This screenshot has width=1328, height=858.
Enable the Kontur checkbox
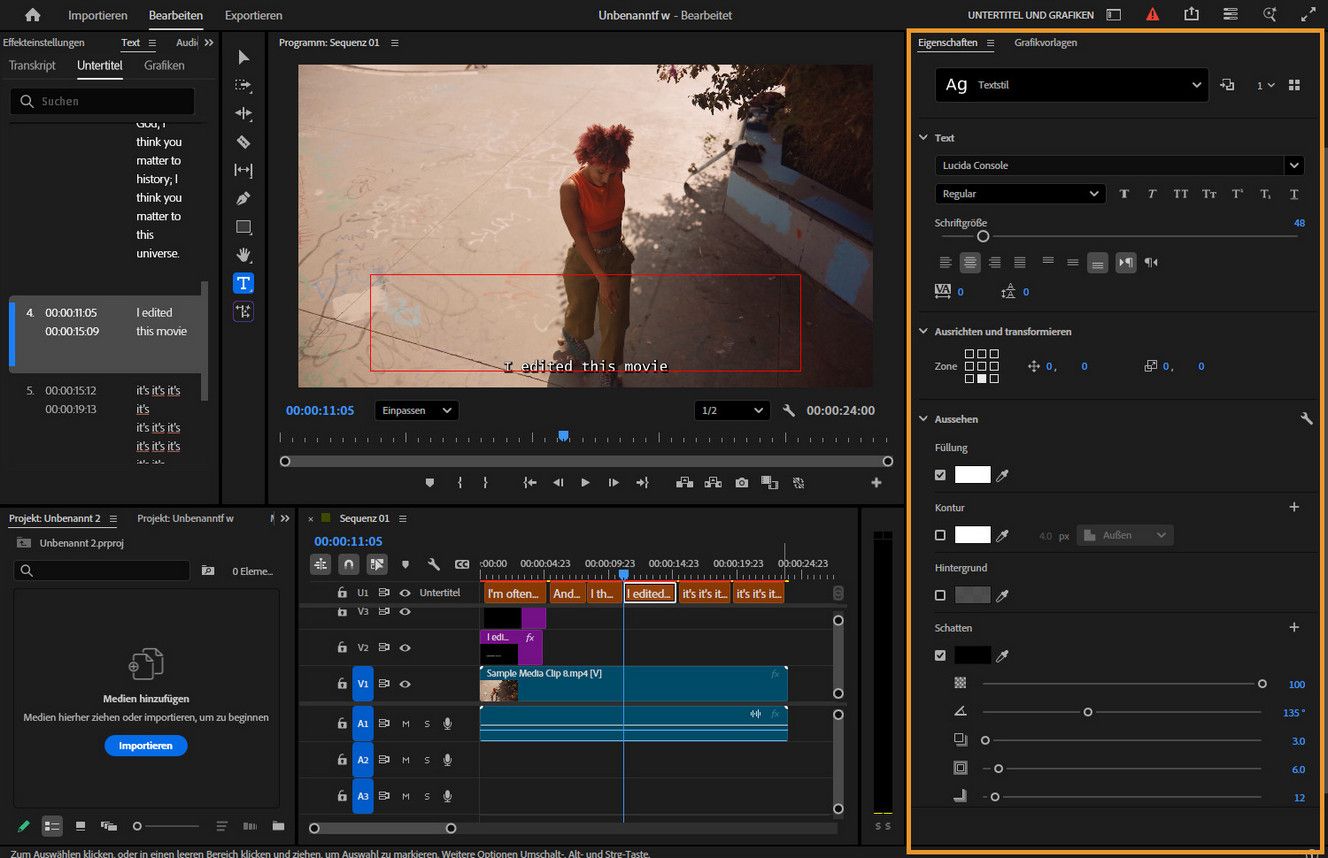tap(940, 535)
